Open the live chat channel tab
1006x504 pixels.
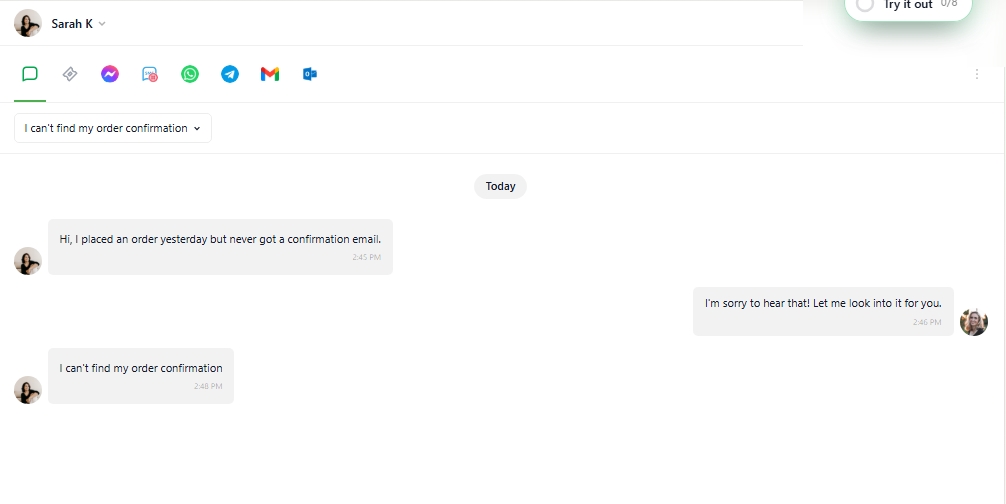30,74
